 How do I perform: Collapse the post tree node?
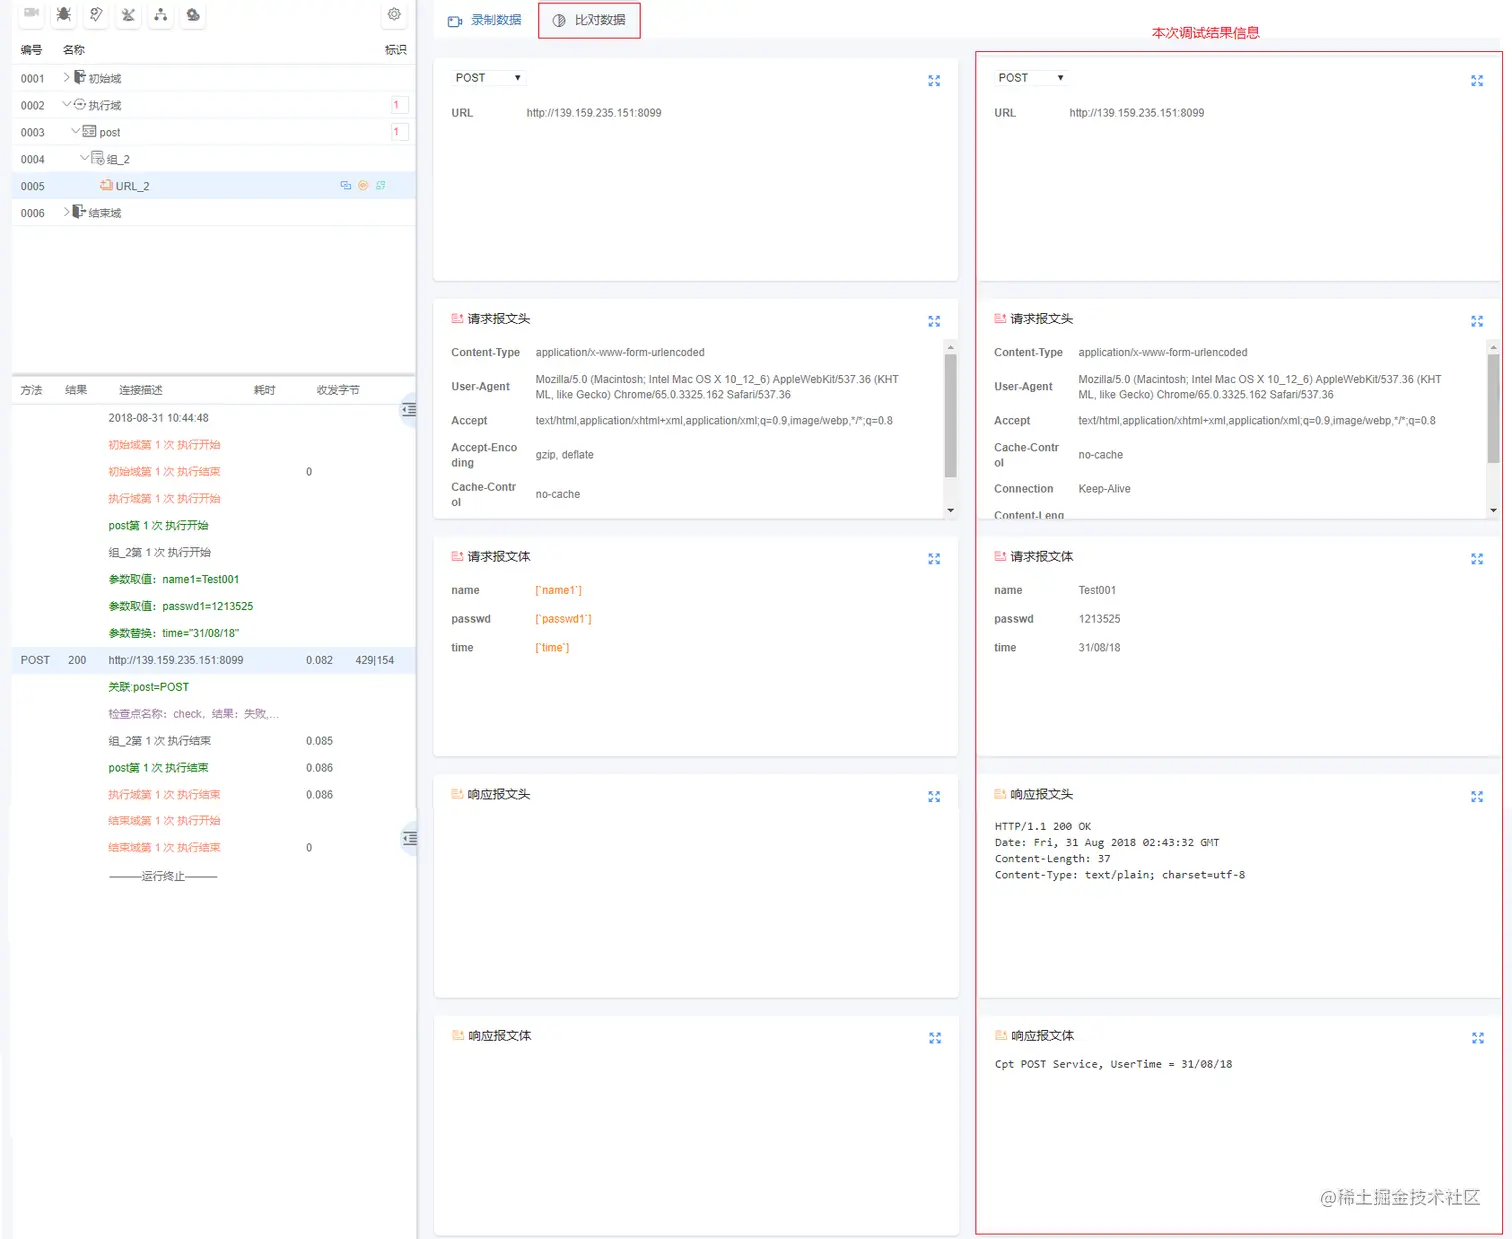click(x=75, y=131)
